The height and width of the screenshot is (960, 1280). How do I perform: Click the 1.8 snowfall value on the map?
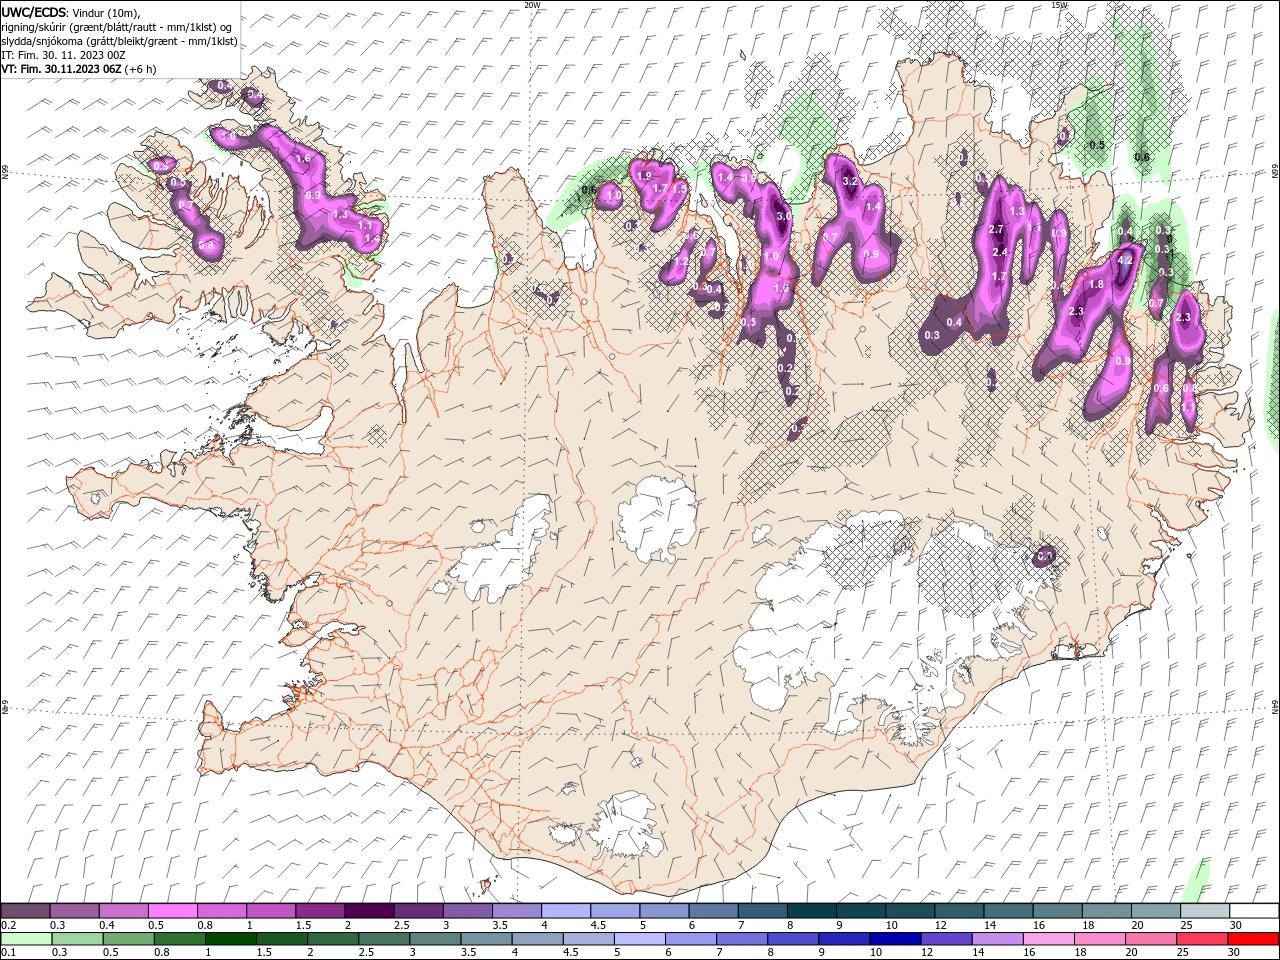tap(1096, 285)
